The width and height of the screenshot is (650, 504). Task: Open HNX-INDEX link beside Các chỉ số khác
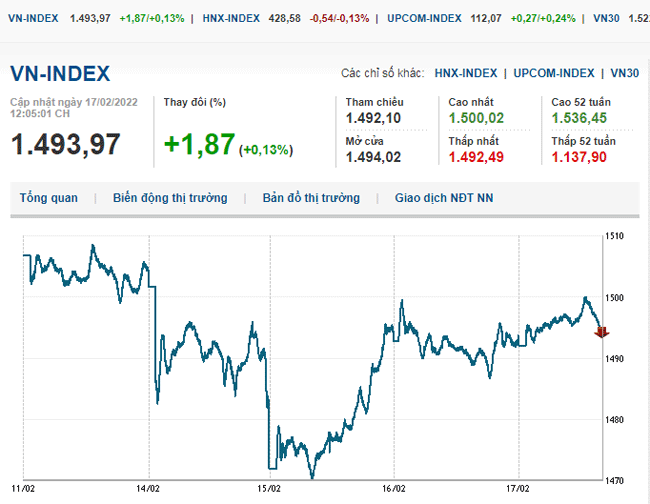465,73
